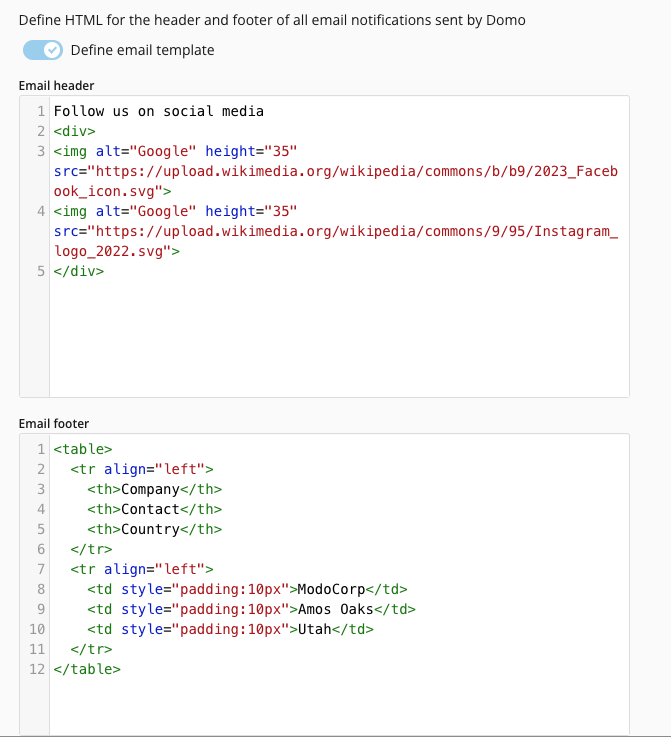Click inside the Email header code editor blank area
This screenshot has height=737, width=671.
click(338, 336)
